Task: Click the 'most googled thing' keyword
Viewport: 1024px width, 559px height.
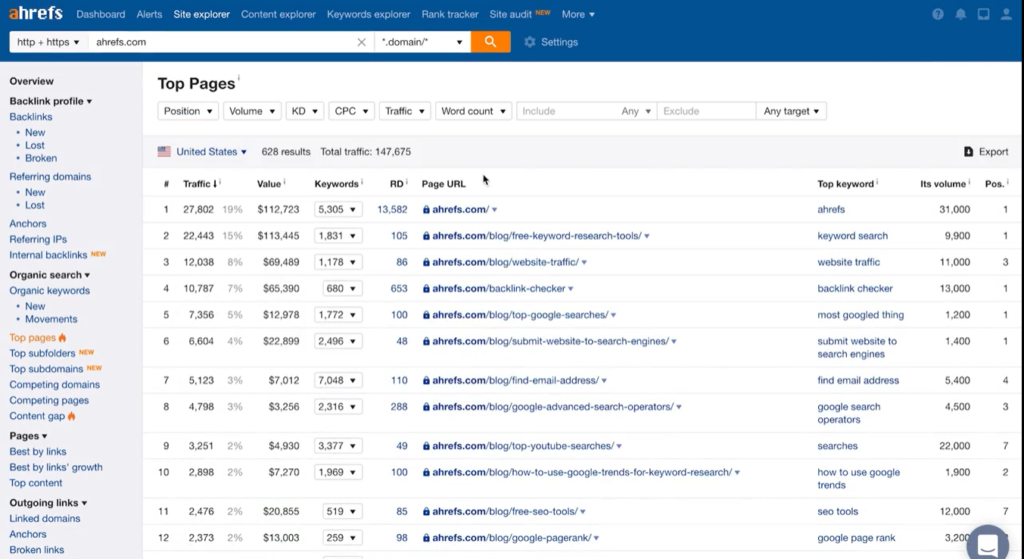Action: (x=861, y=315)
